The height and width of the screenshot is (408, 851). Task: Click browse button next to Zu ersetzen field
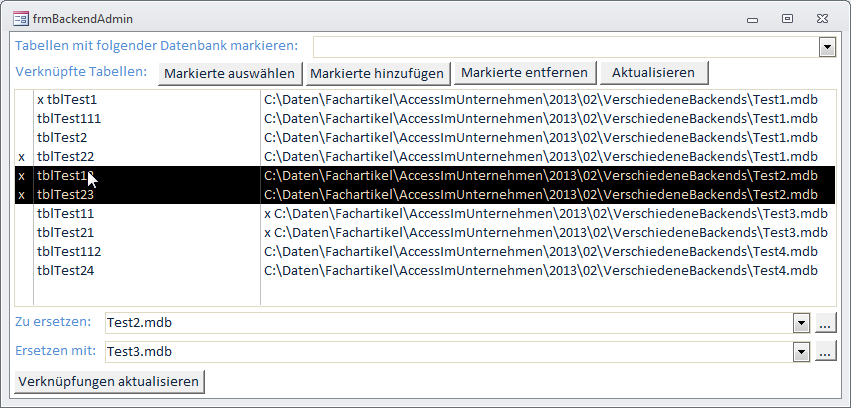[x=825, y=323]
